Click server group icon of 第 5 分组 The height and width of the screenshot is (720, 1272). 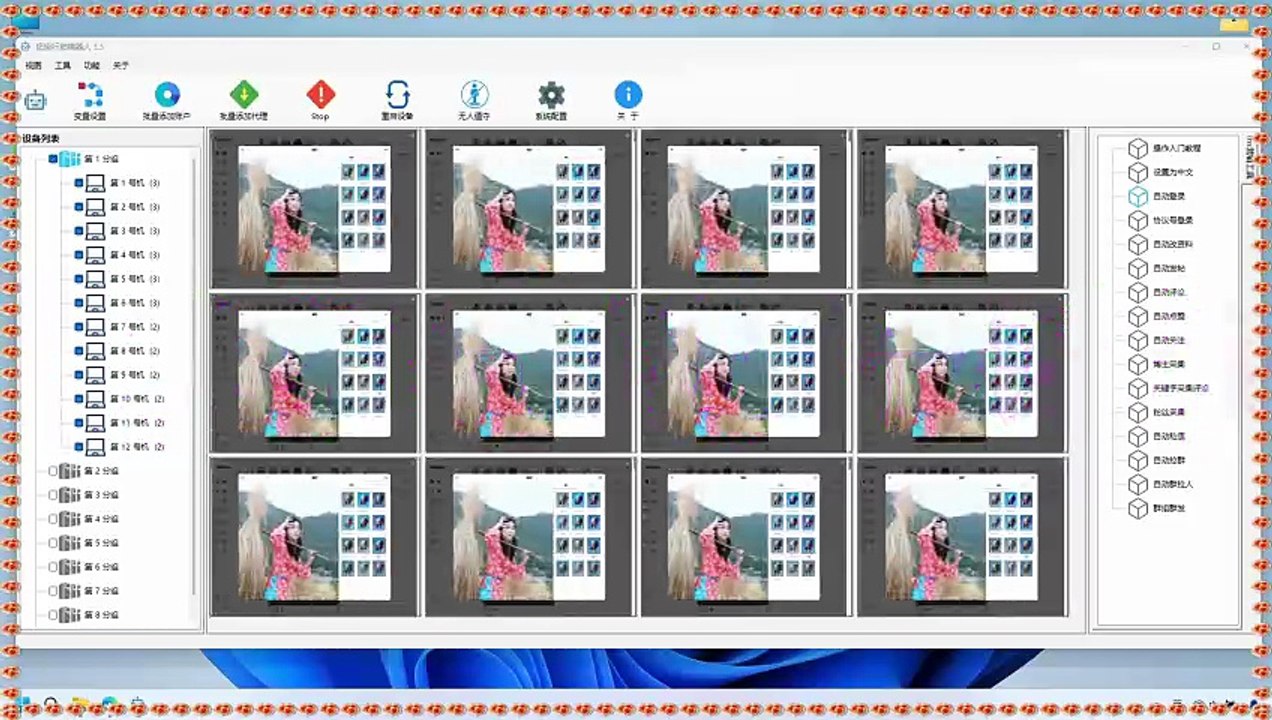click(x=69, y=543)
